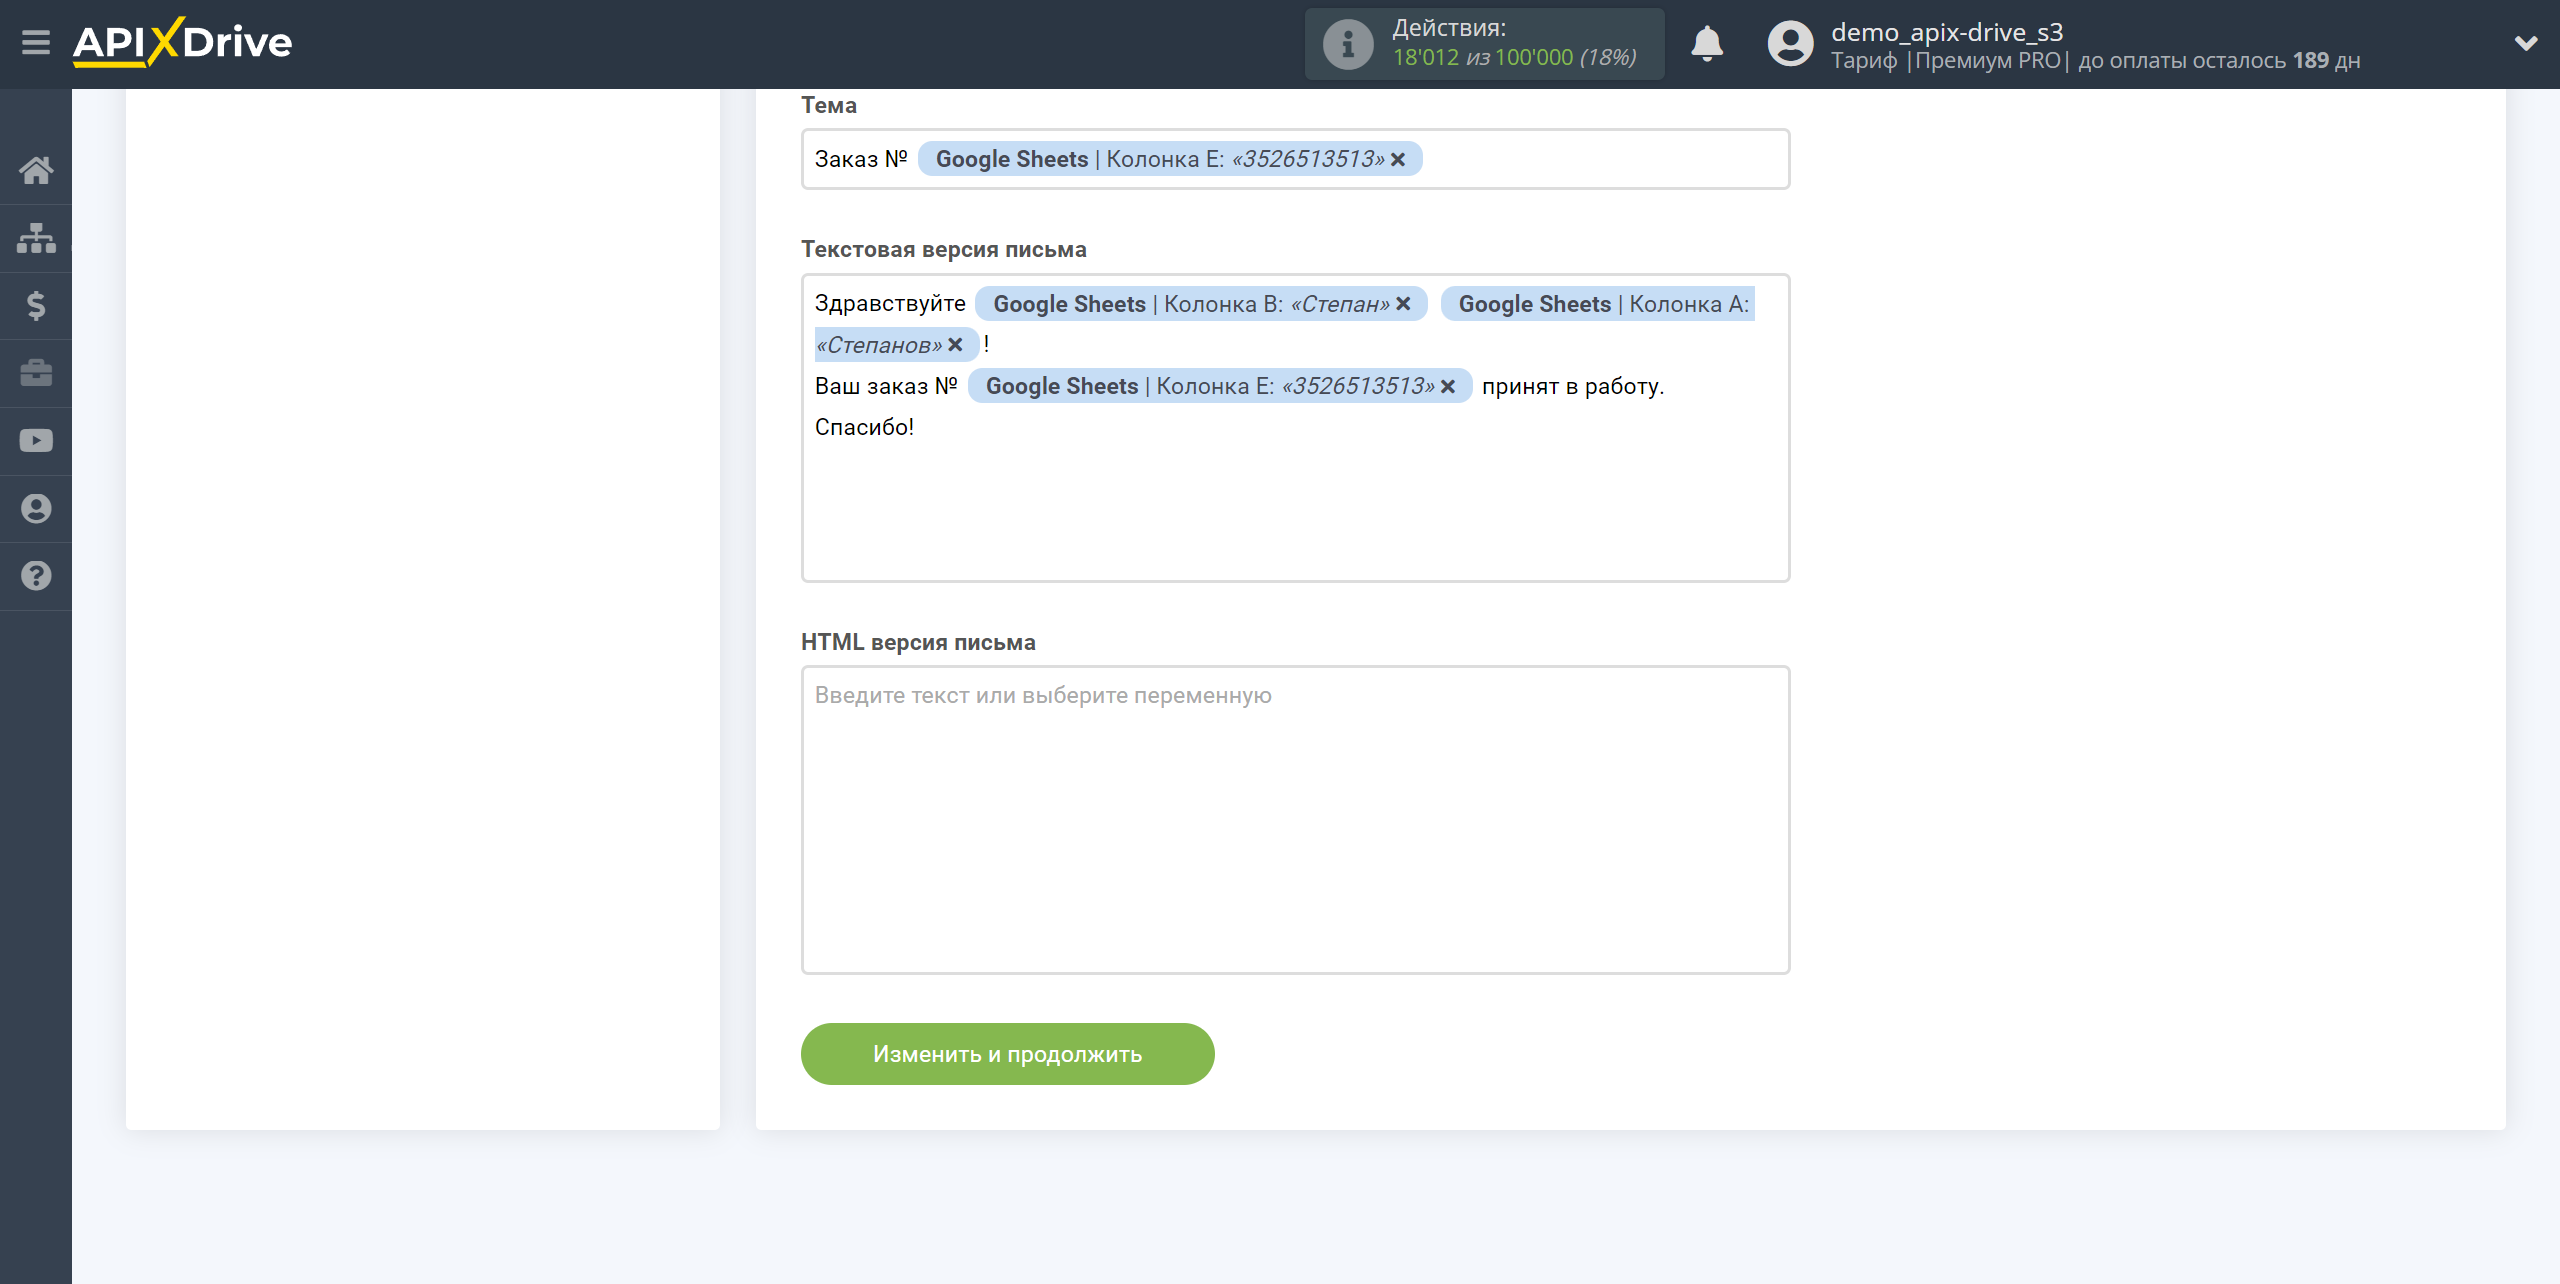2560x1284 pixels.
Task: Click the ApiX-Drive logo
Action: [182, 43]
